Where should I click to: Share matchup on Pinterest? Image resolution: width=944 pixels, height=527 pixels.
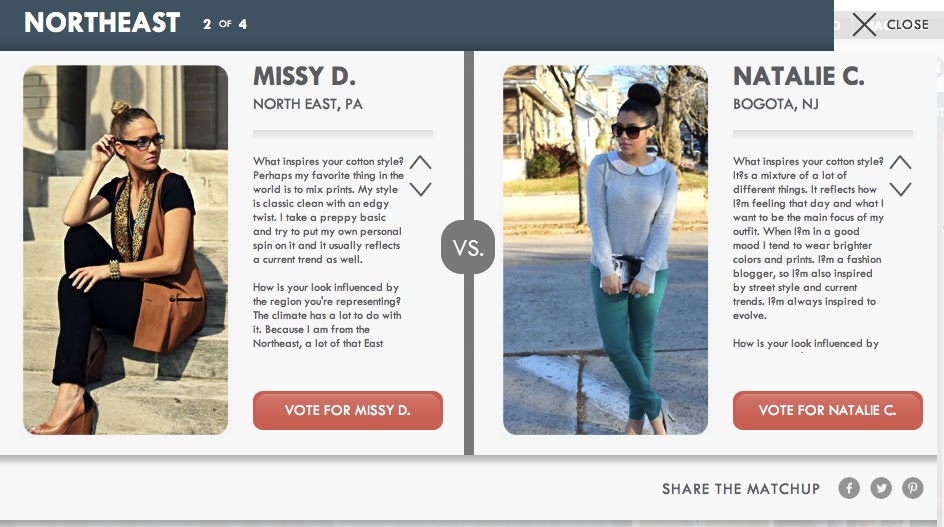[x=913, y=488]
